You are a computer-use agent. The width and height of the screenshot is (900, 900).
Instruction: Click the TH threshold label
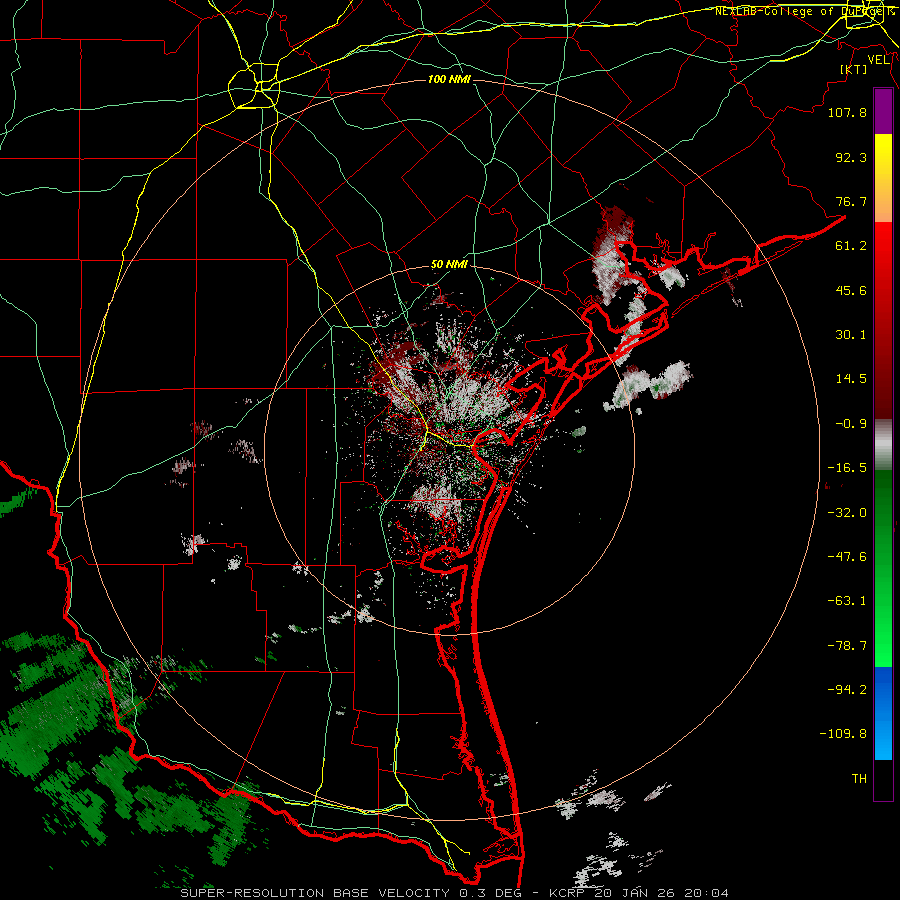click(x=859, y=779)
